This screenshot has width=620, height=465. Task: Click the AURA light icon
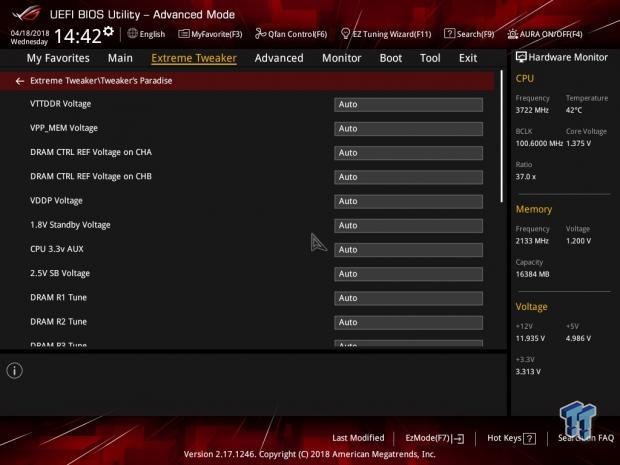[512, 34]
